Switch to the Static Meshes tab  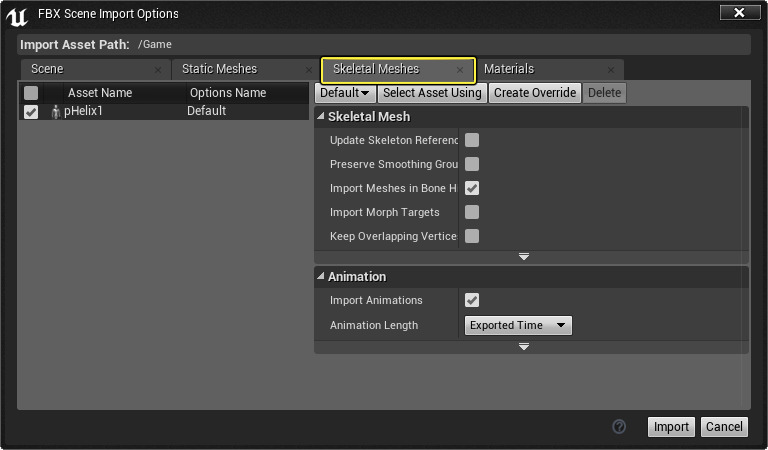pos(219,69)
